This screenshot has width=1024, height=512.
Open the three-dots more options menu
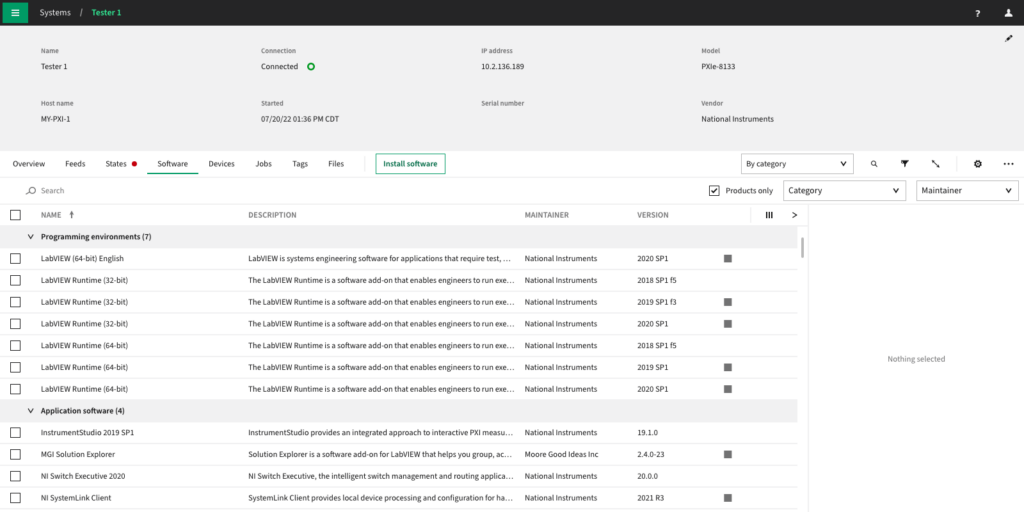pyautogui.click(x=1008, y=164)
